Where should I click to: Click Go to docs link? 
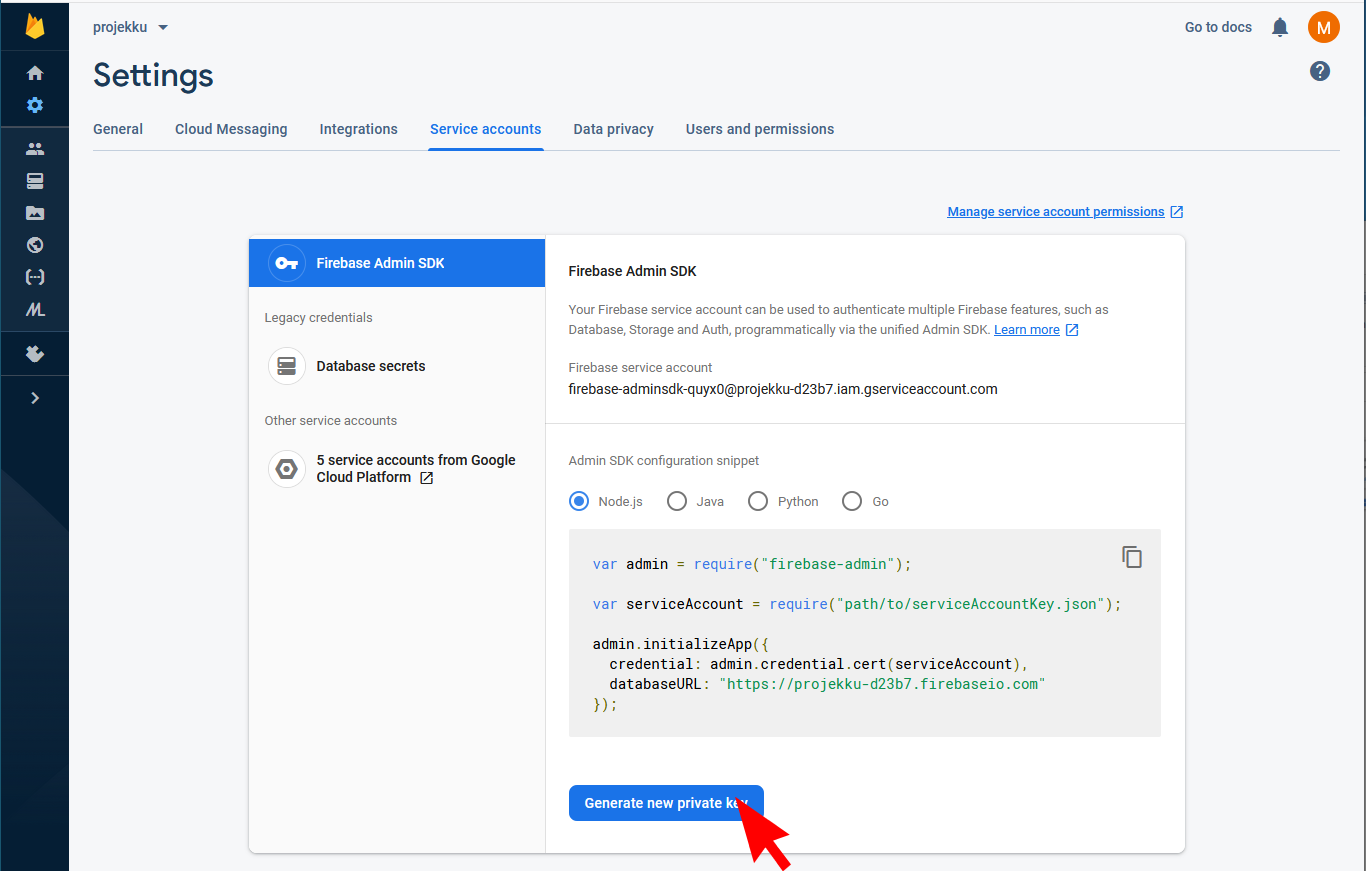tap(1218, 27)
